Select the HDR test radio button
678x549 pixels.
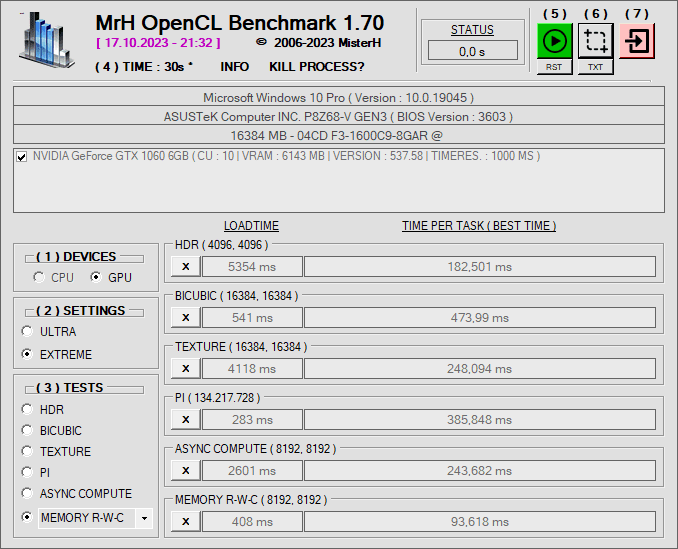(x=27, y=409)
